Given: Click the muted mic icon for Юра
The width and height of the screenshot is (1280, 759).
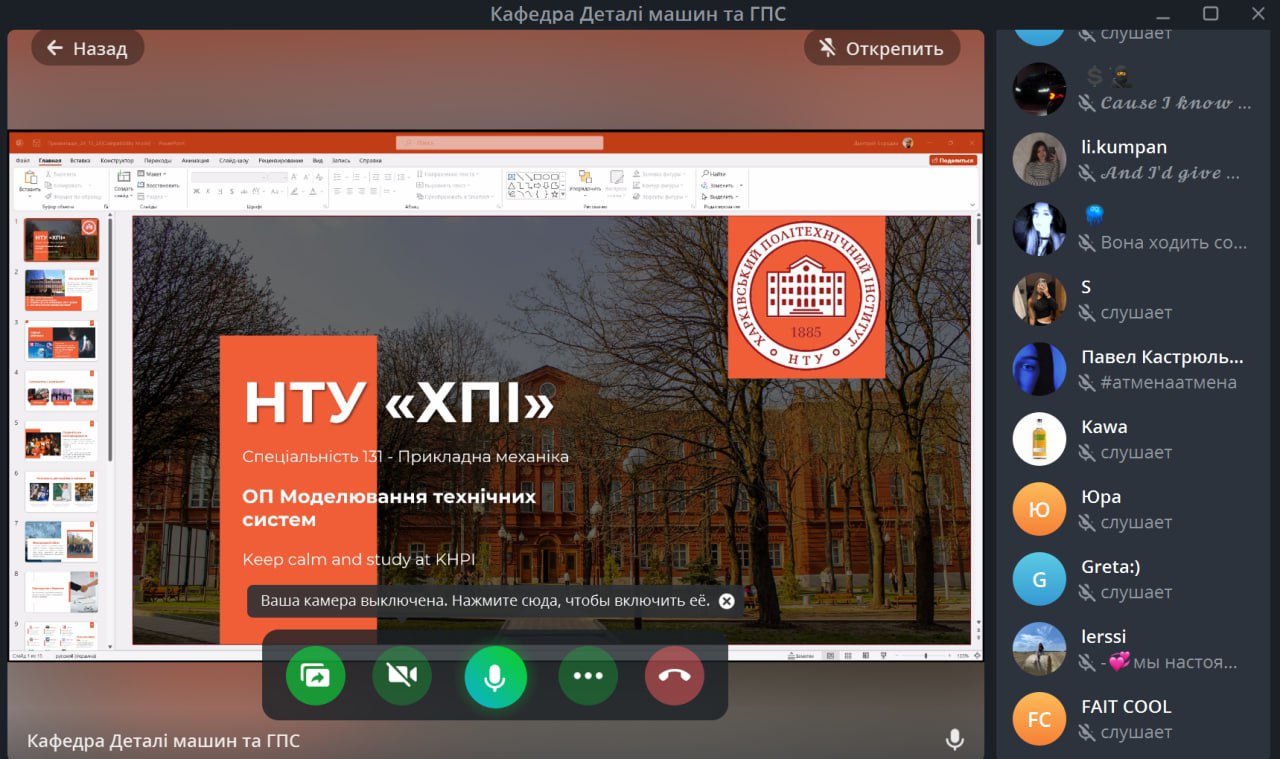Looking at the screenshot, I should (1087, 523).
